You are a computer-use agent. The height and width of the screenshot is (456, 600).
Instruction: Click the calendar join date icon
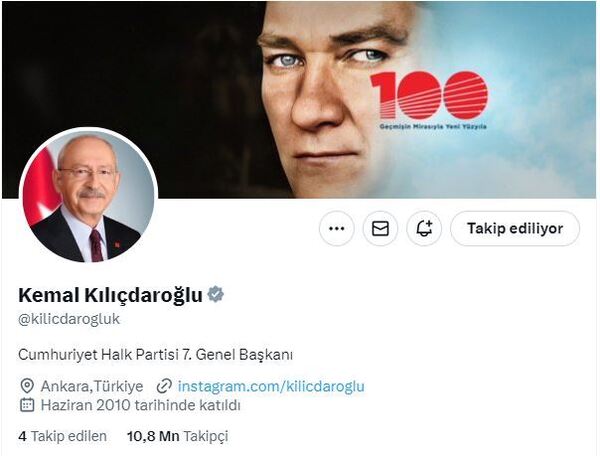pyautogui.click(x=27, y=405)
